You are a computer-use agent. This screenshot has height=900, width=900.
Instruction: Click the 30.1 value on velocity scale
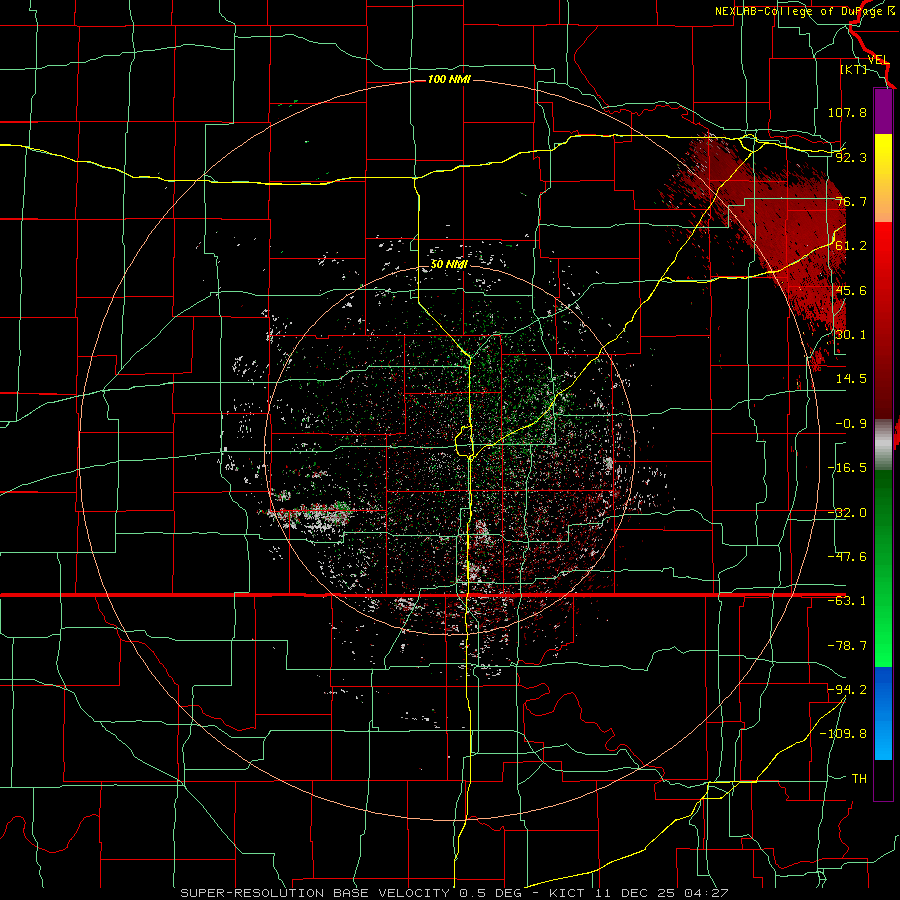coord(851,335)
